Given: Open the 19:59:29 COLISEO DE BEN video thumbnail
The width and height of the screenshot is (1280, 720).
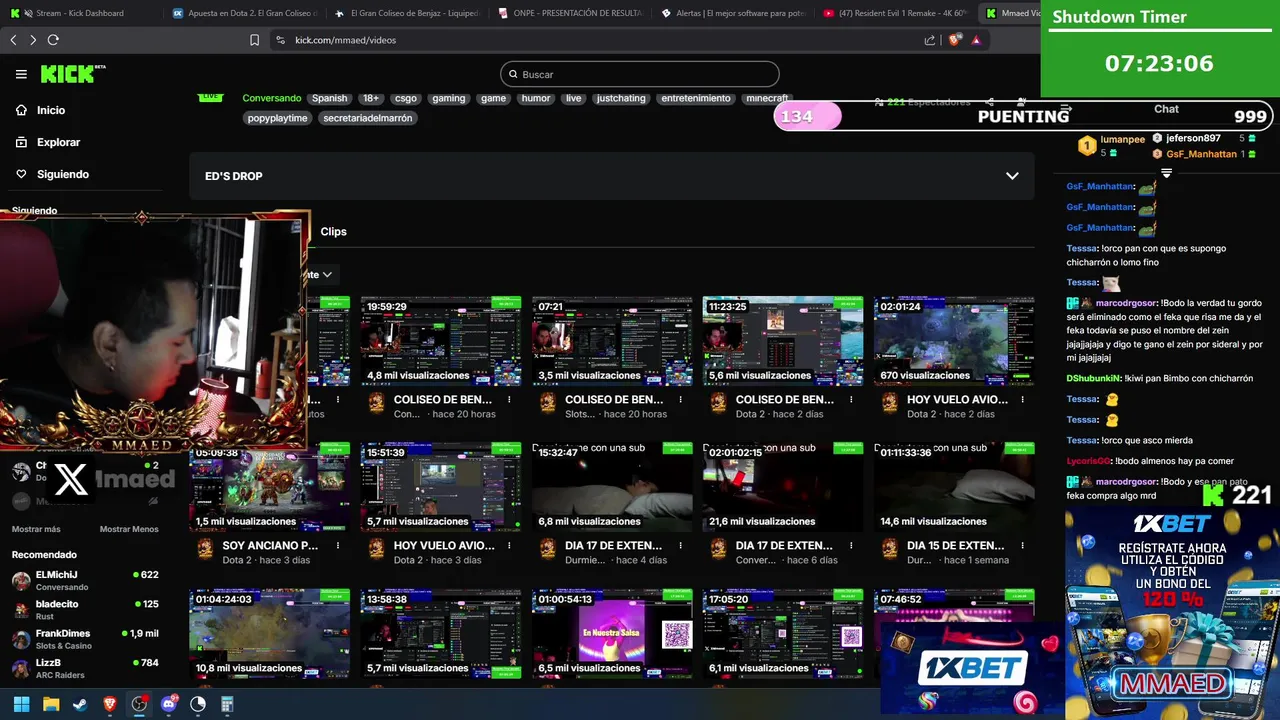Looking at the screenshot, I should pos(441,341).
